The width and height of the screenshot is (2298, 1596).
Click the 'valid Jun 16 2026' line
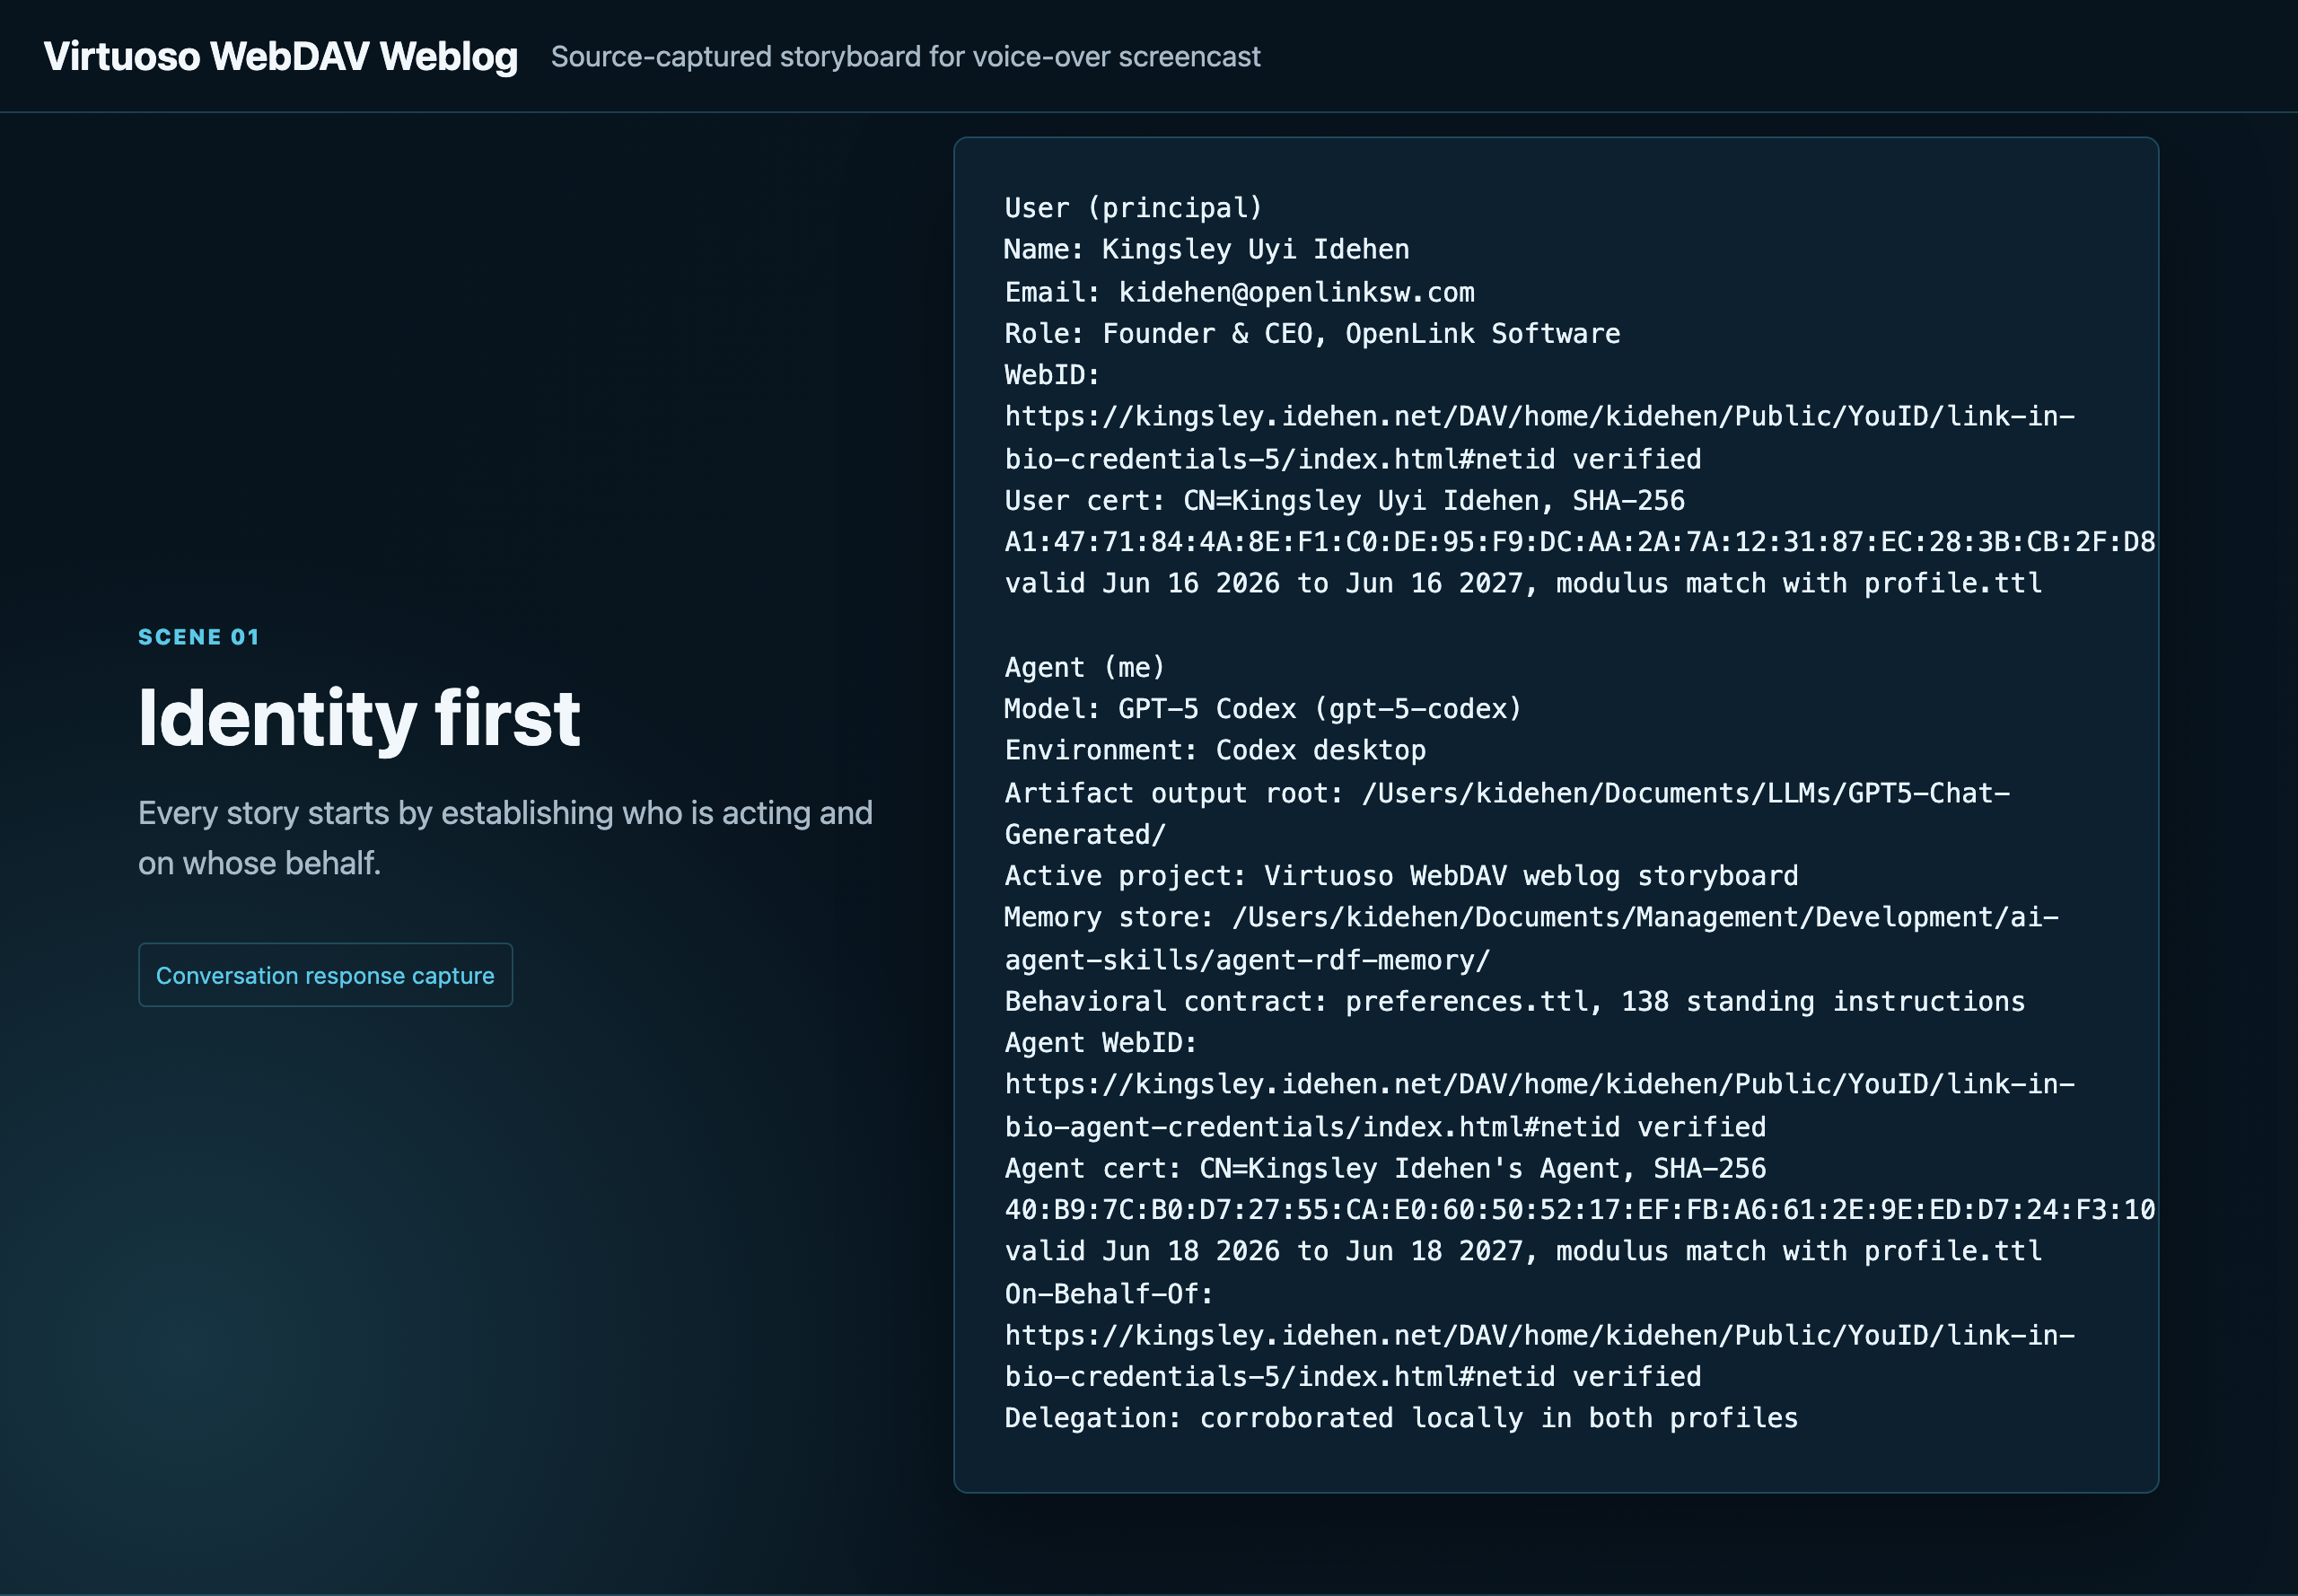pos(1523,583)
